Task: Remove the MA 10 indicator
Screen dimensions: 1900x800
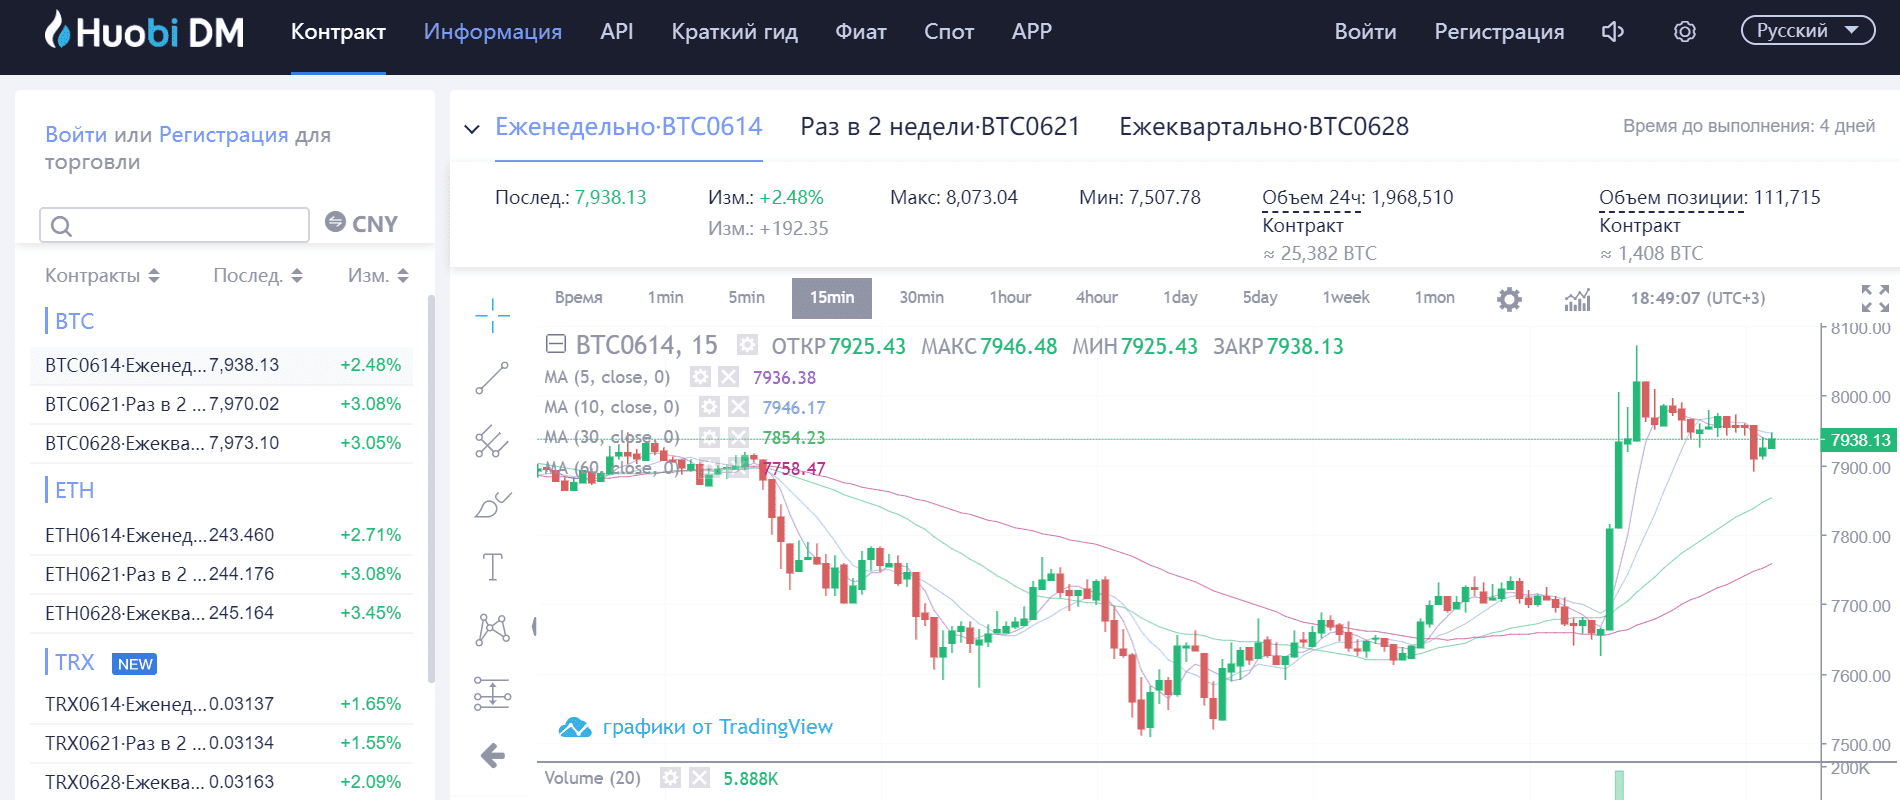Action: (738, 407)
